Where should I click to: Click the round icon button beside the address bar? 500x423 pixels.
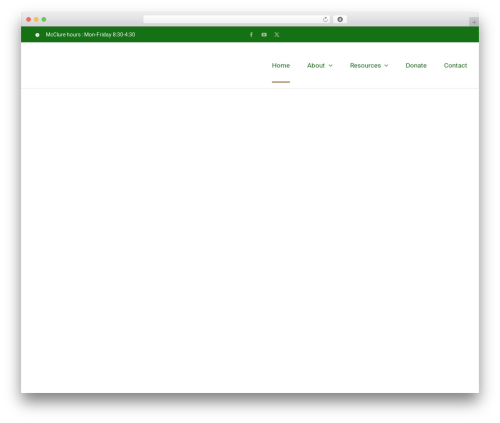[x=340, y=19]
